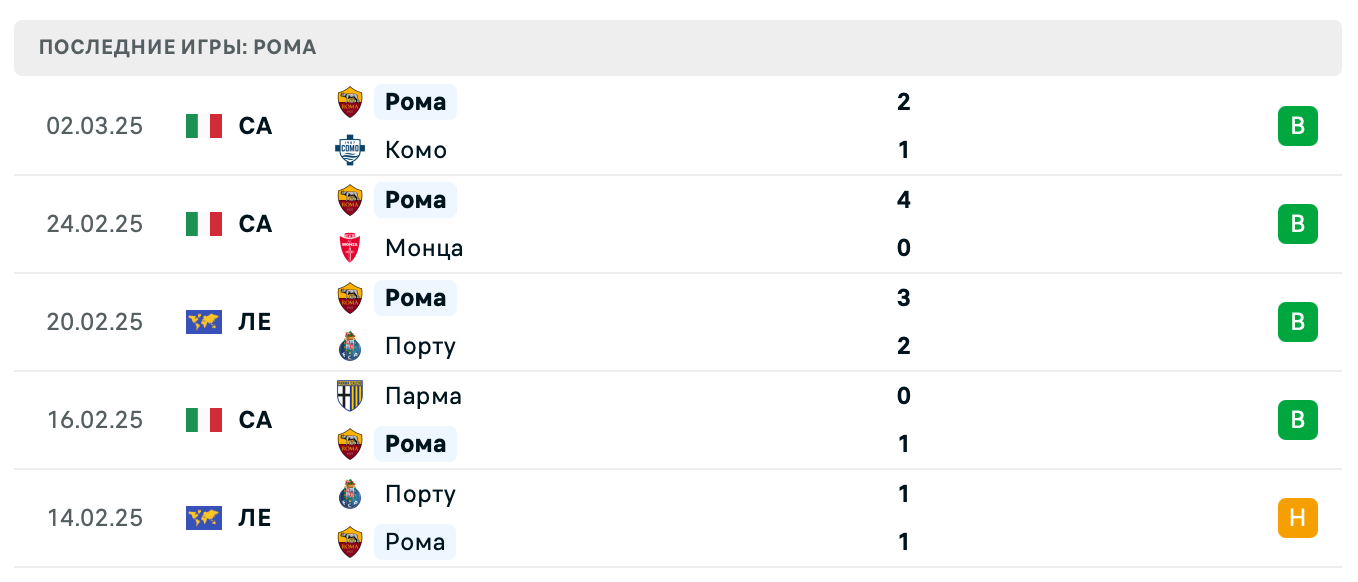
Task: Click Roma crest in 02.03.25 match
Action: coord(350,102)
